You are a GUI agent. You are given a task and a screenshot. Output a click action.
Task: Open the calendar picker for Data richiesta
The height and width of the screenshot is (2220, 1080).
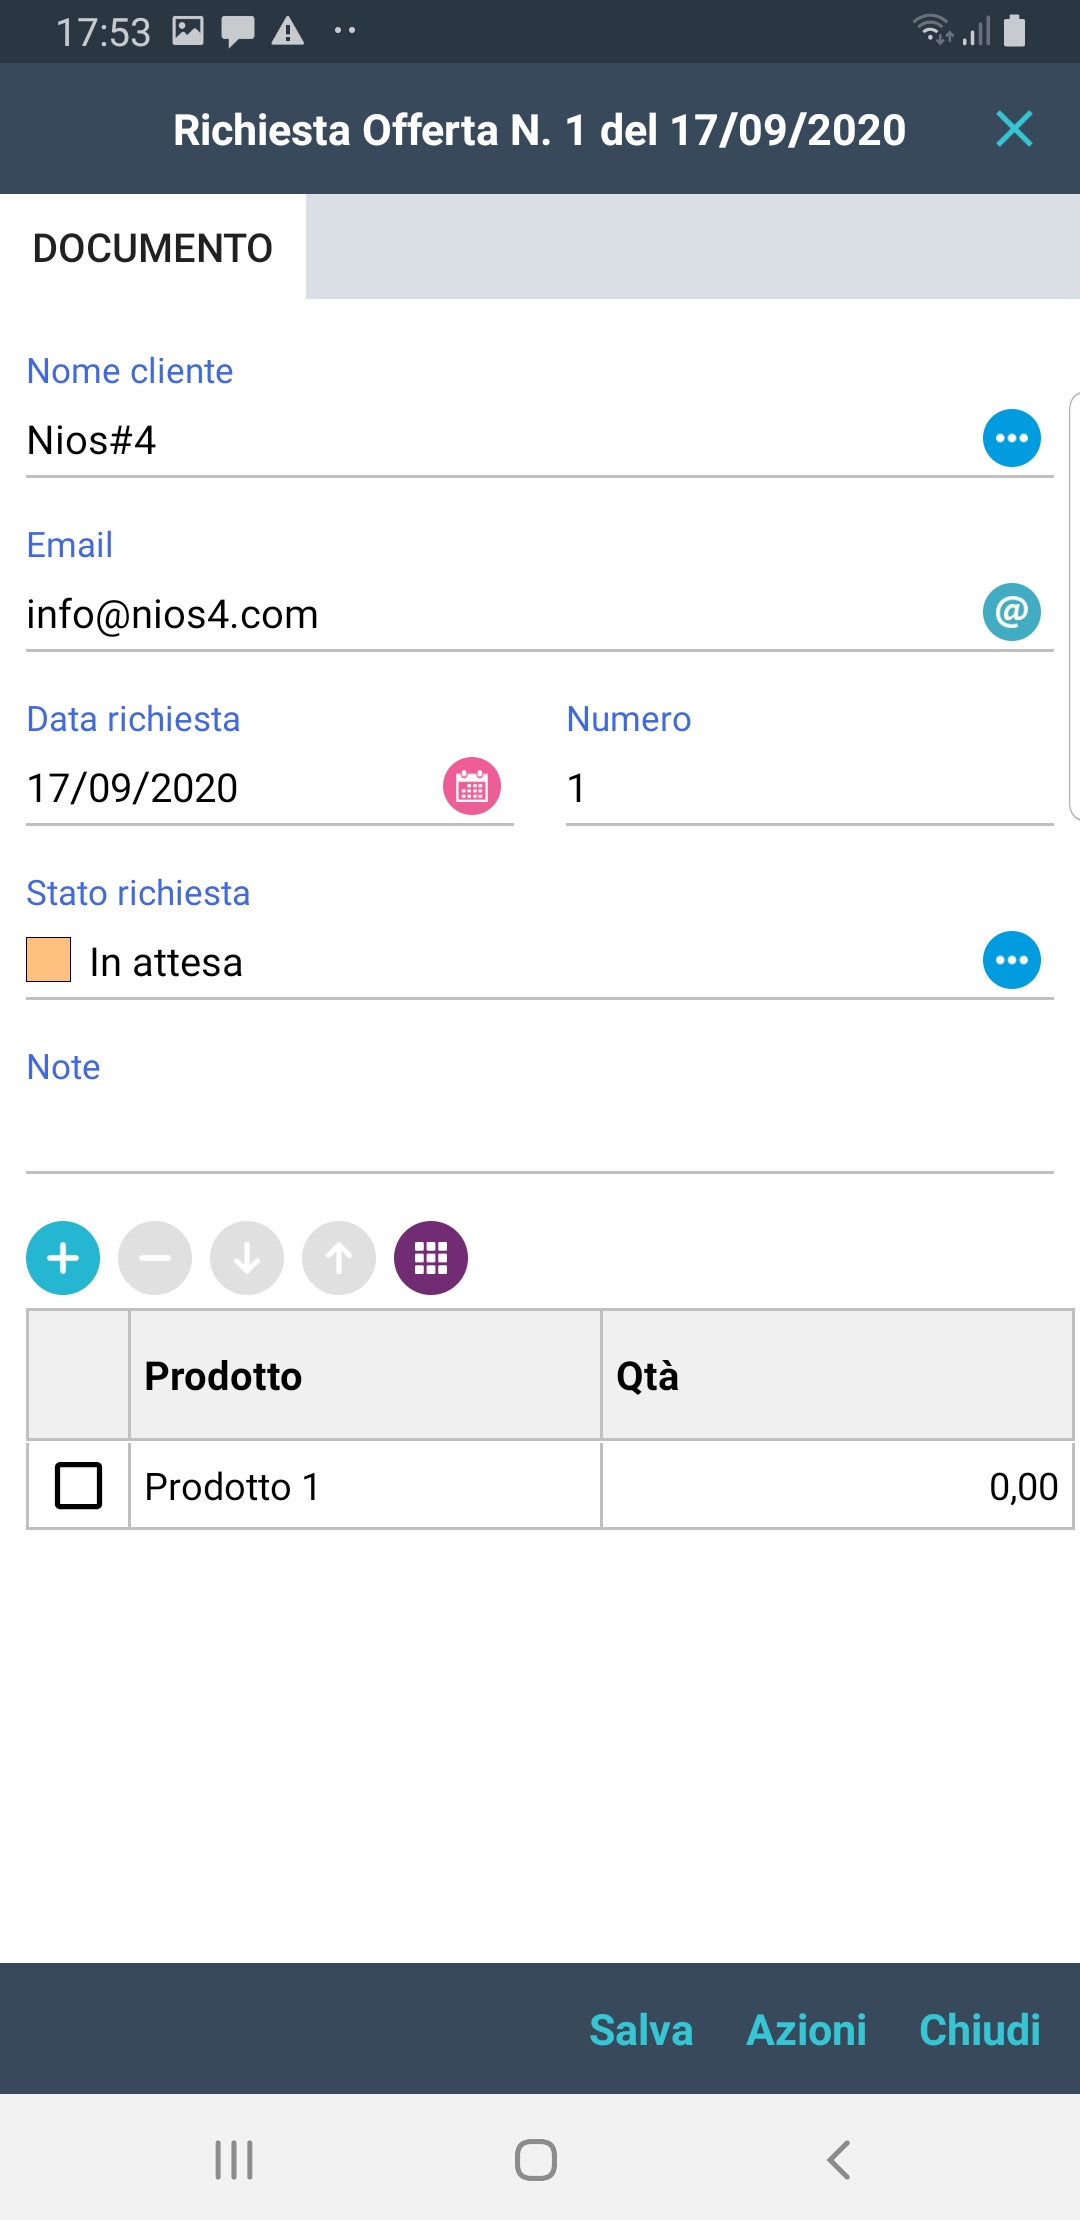[x=472, y=786]
